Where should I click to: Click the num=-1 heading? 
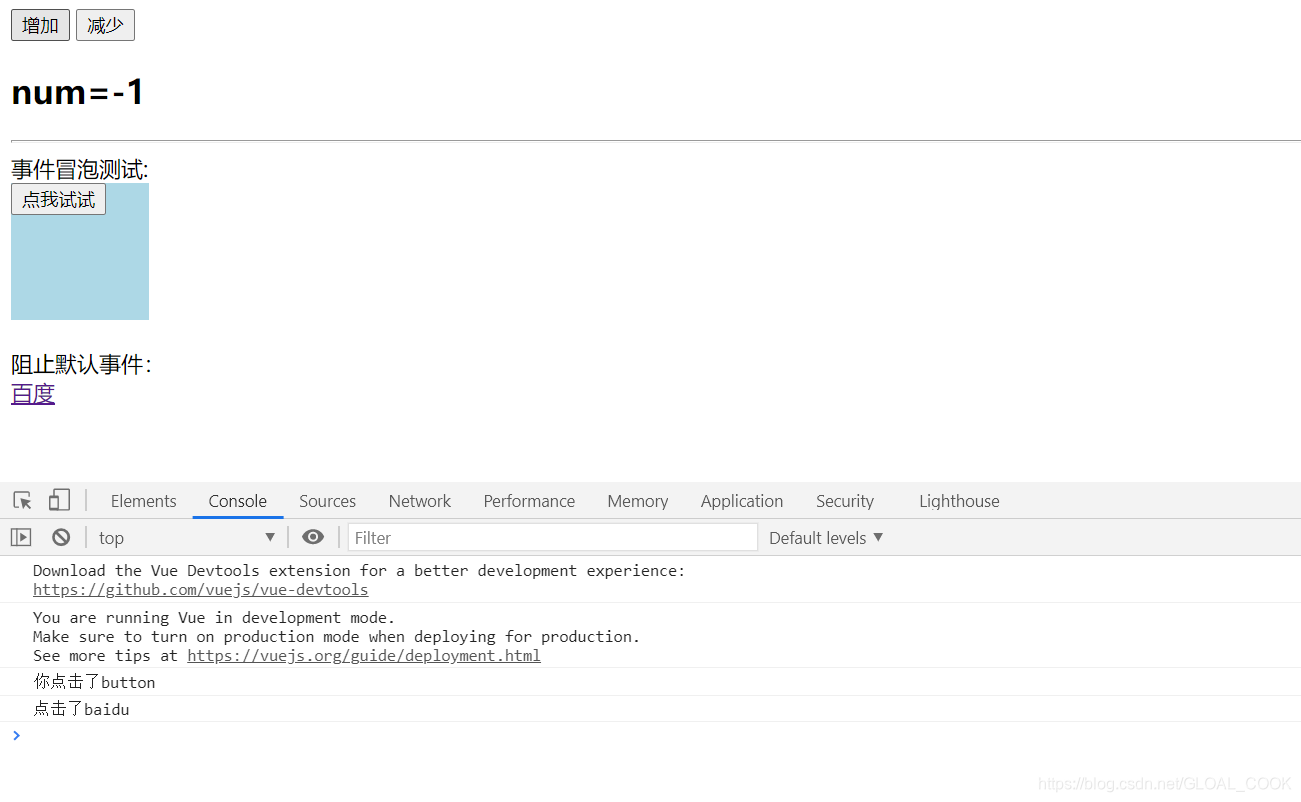point(78,92)
